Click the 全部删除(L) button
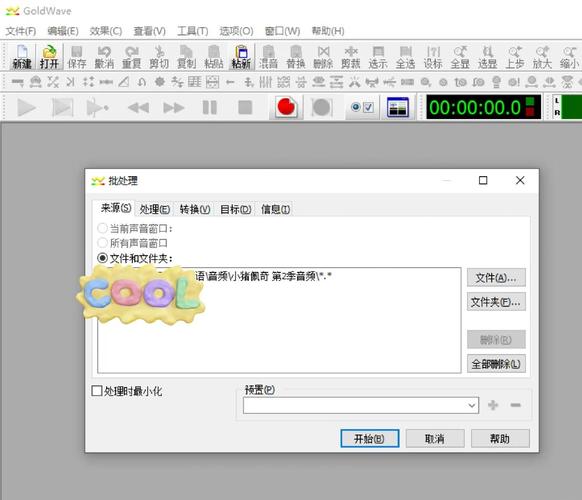 click(496, 364)
